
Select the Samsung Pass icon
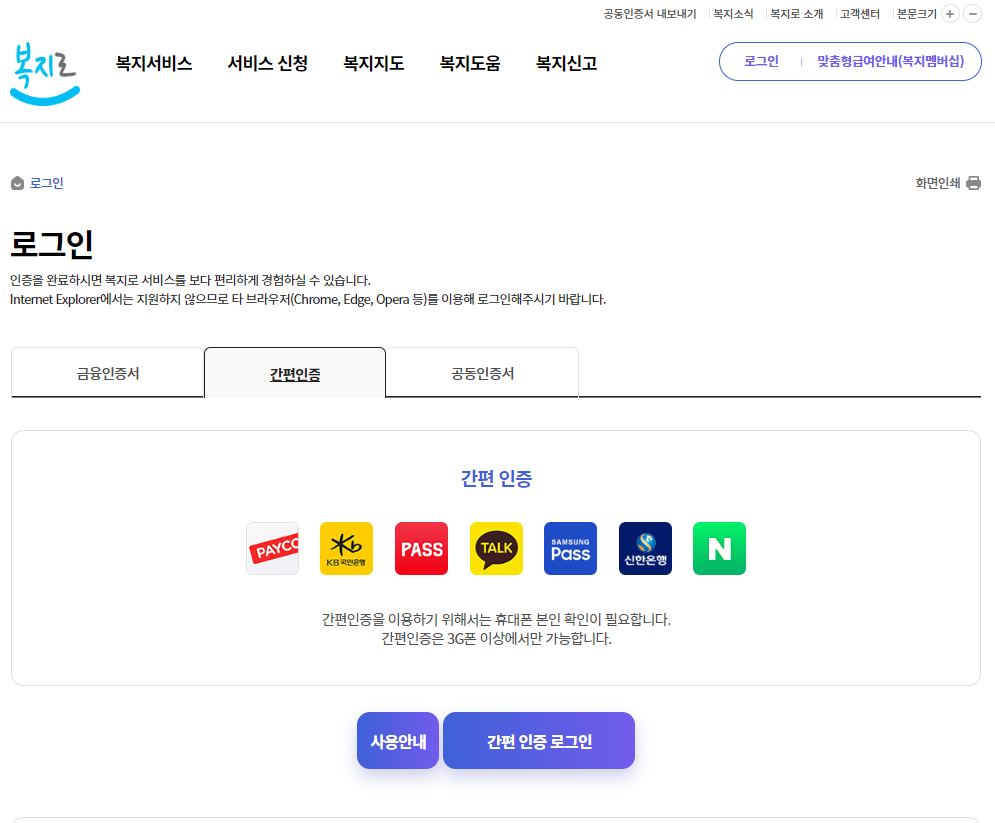coord(570,548)
